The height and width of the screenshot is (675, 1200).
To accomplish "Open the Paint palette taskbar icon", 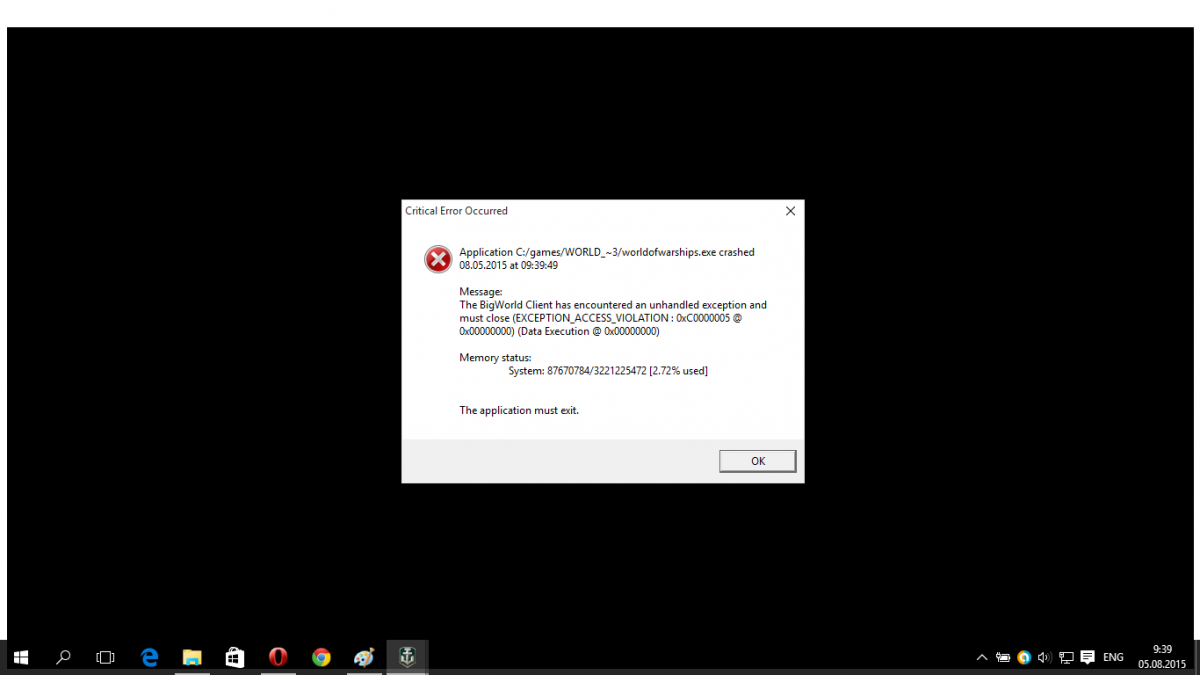I will tap(364, 657).
